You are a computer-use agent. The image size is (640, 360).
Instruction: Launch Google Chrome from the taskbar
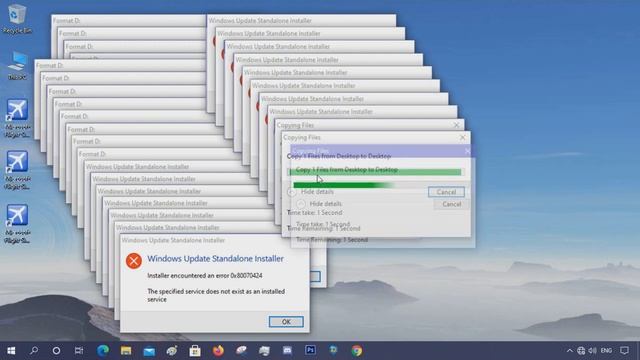coord(357,351)
